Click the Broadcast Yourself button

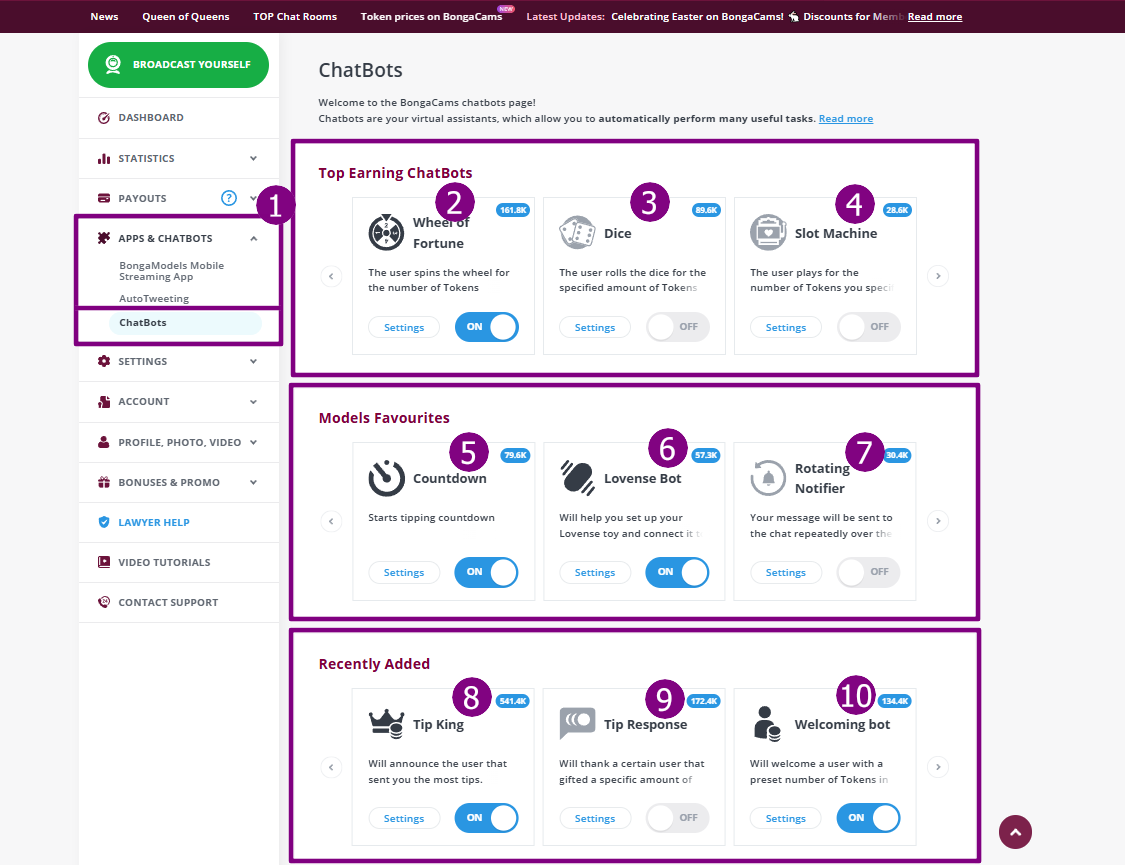tap(178, 64)
